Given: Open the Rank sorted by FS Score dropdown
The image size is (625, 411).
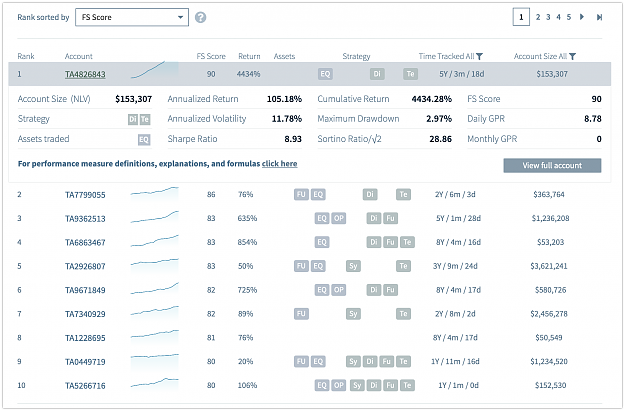Looking at the screenshot, I should click(132, 17).
